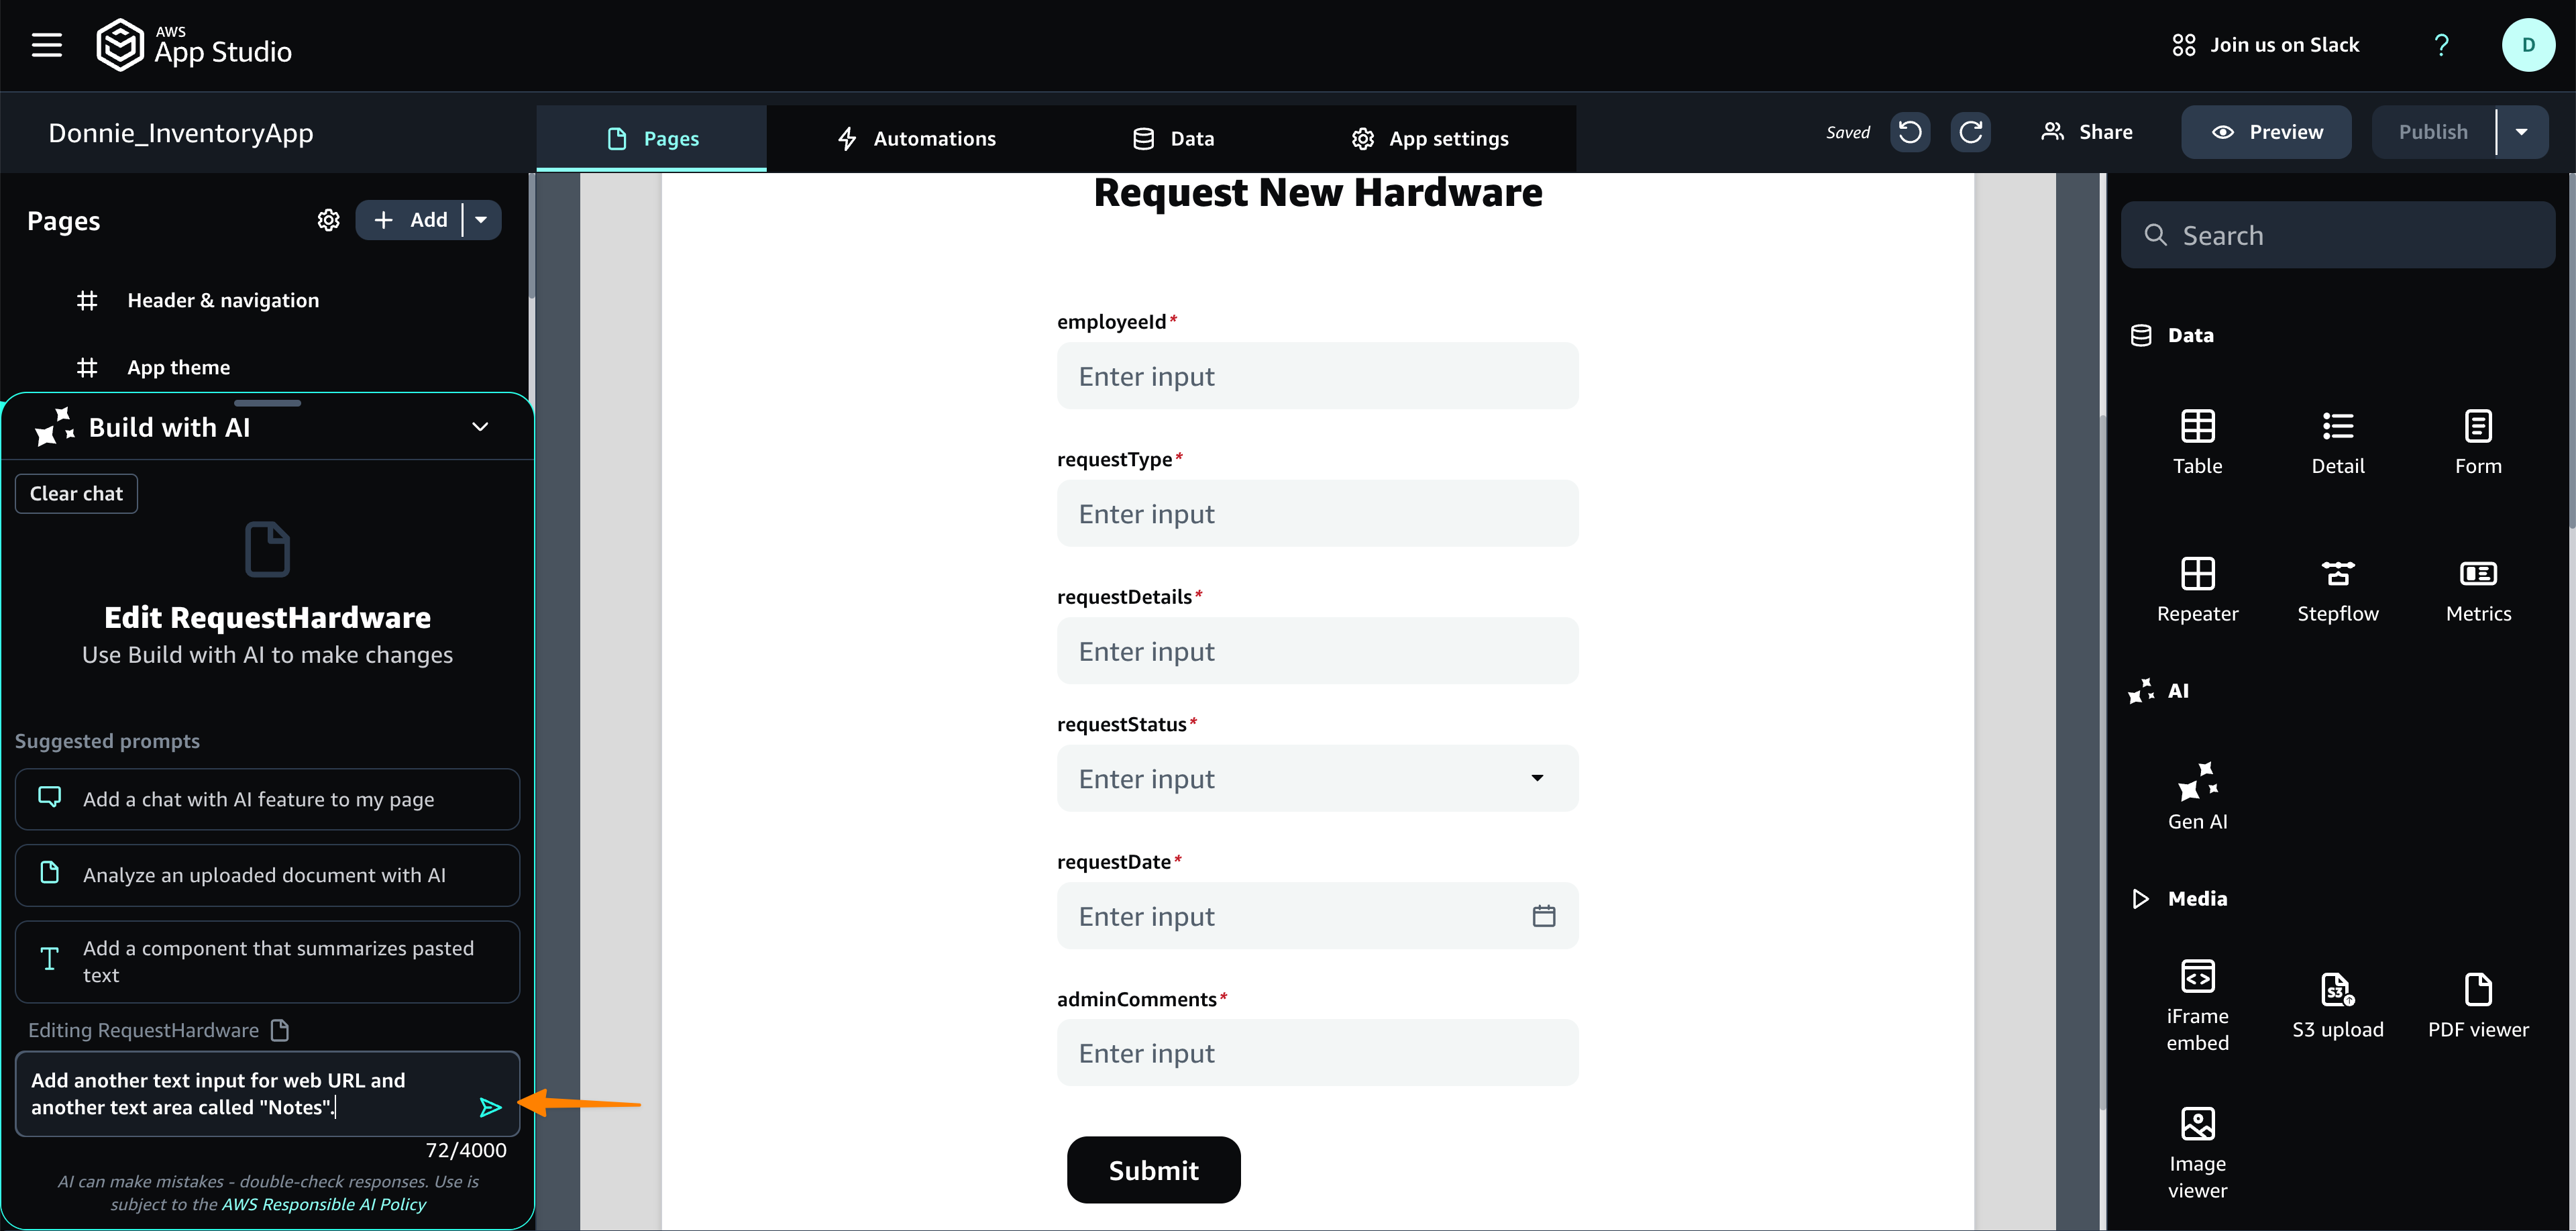Image resolution: width=2576 pixels, height=1231 pixels.
Task: Open the Add page dropdown arrow
Action: (481, 220)
